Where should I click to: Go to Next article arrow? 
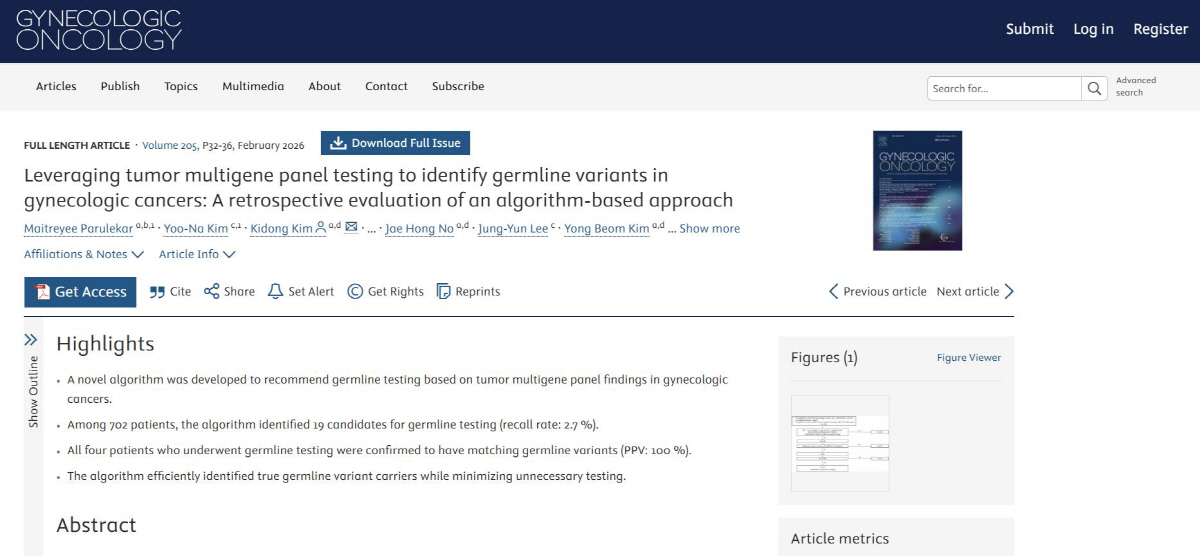(1008, 292)
